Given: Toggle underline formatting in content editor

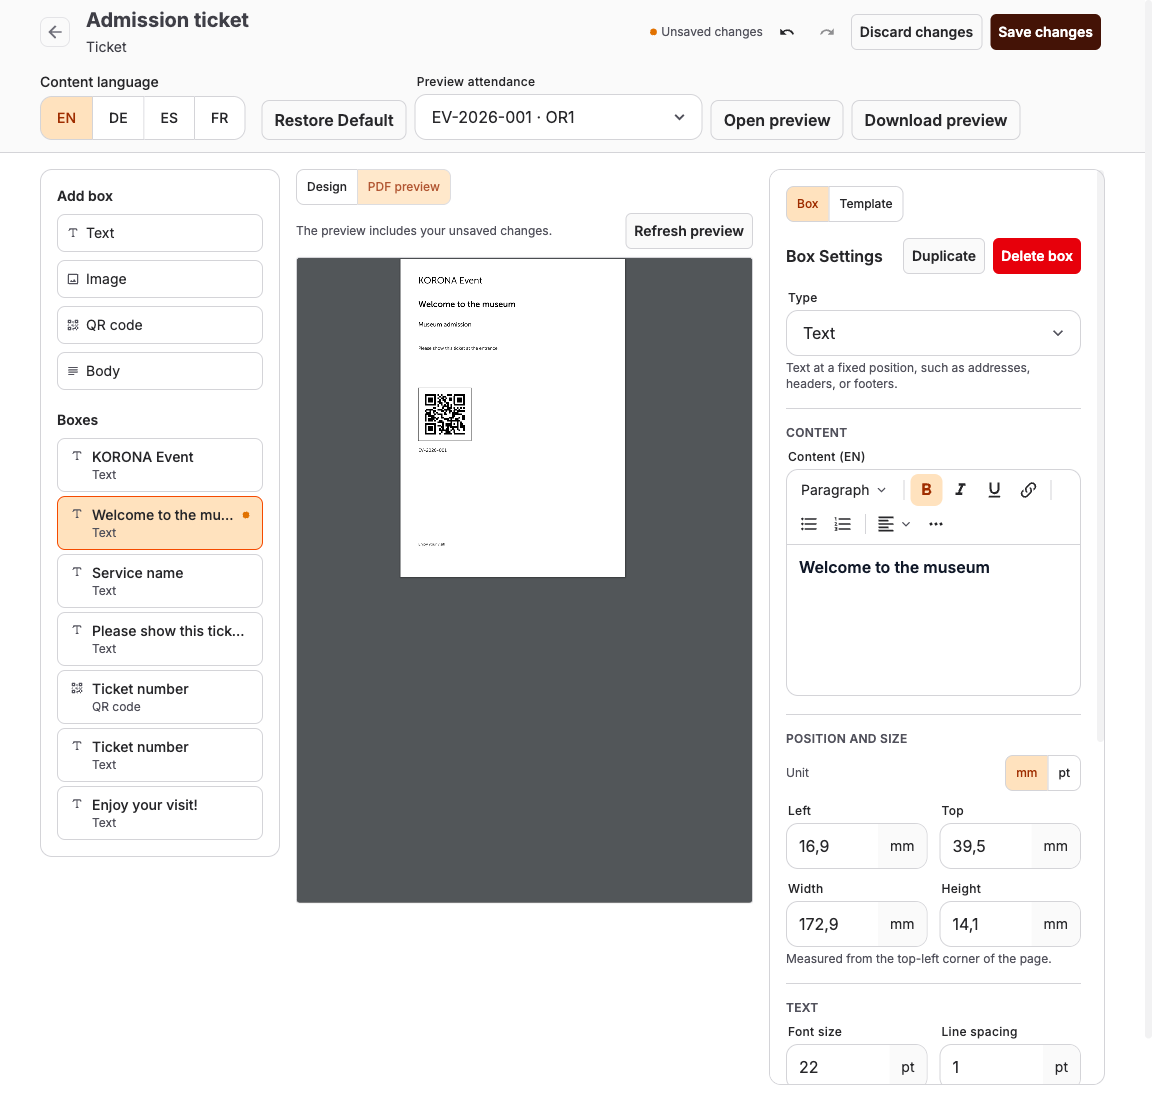Looking at the screenshot, I should click(x=994, y=489).
